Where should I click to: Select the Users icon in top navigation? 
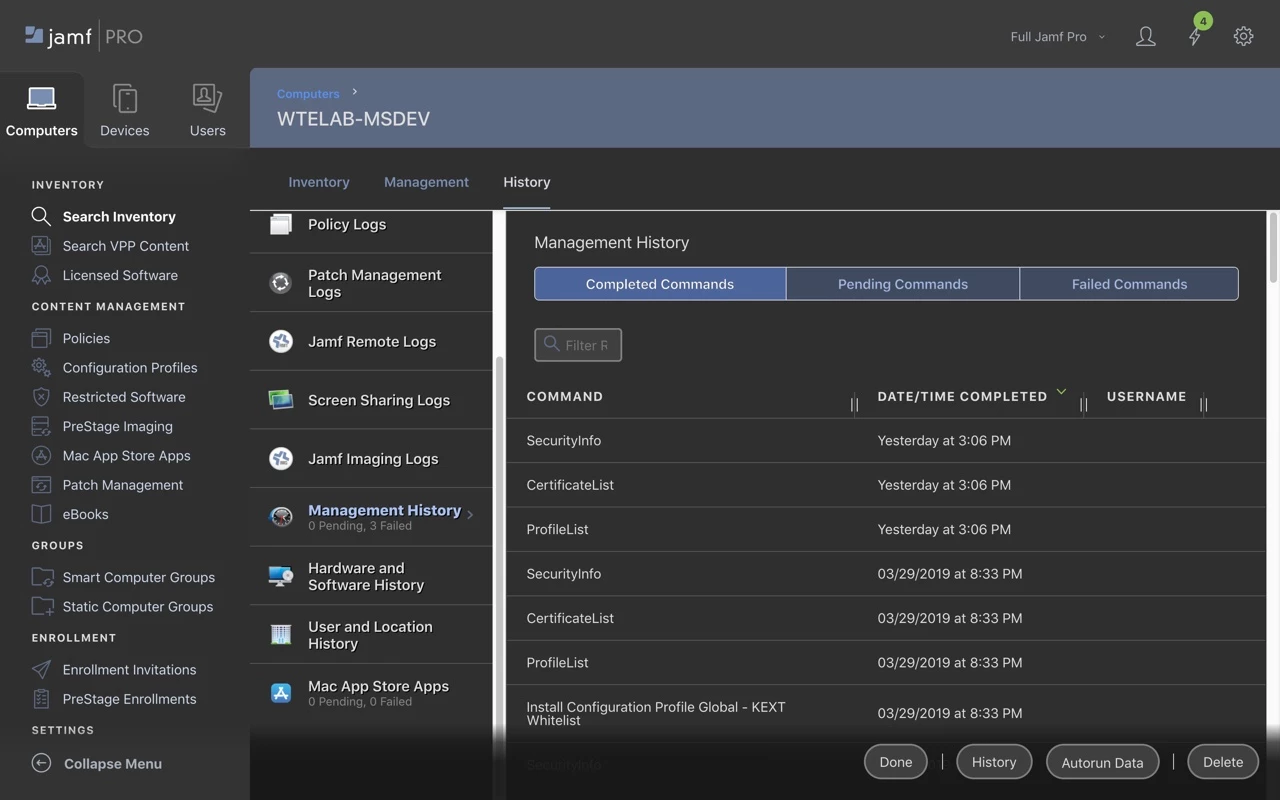coord(207,98)
